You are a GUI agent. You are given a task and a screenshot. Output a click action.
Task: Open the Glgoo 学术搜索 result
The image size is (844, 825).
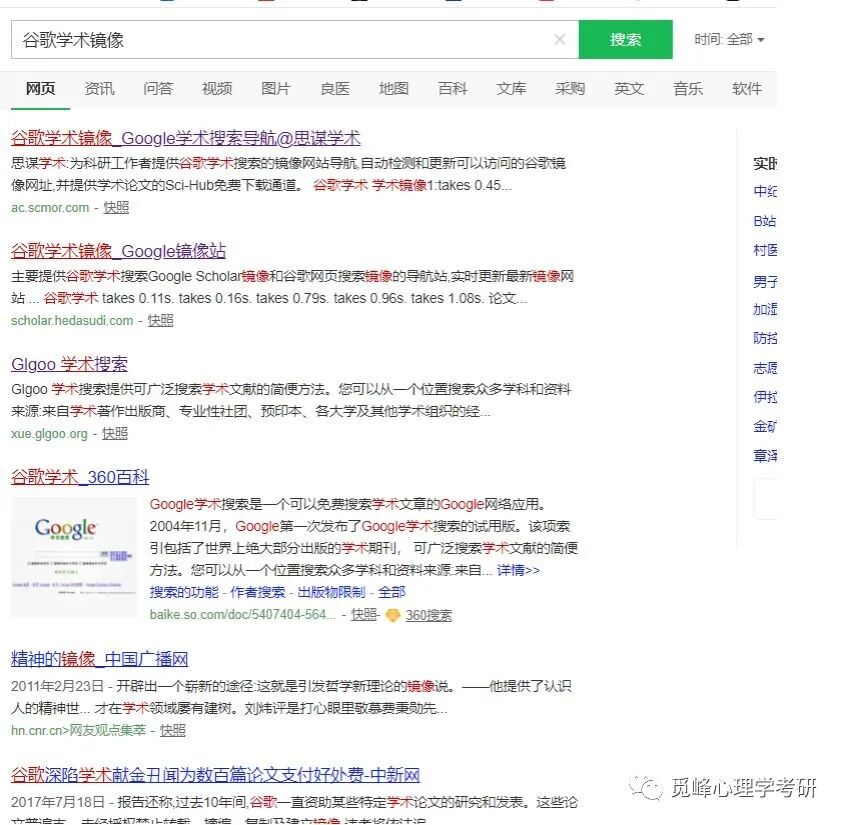click(x=69, y=364)
